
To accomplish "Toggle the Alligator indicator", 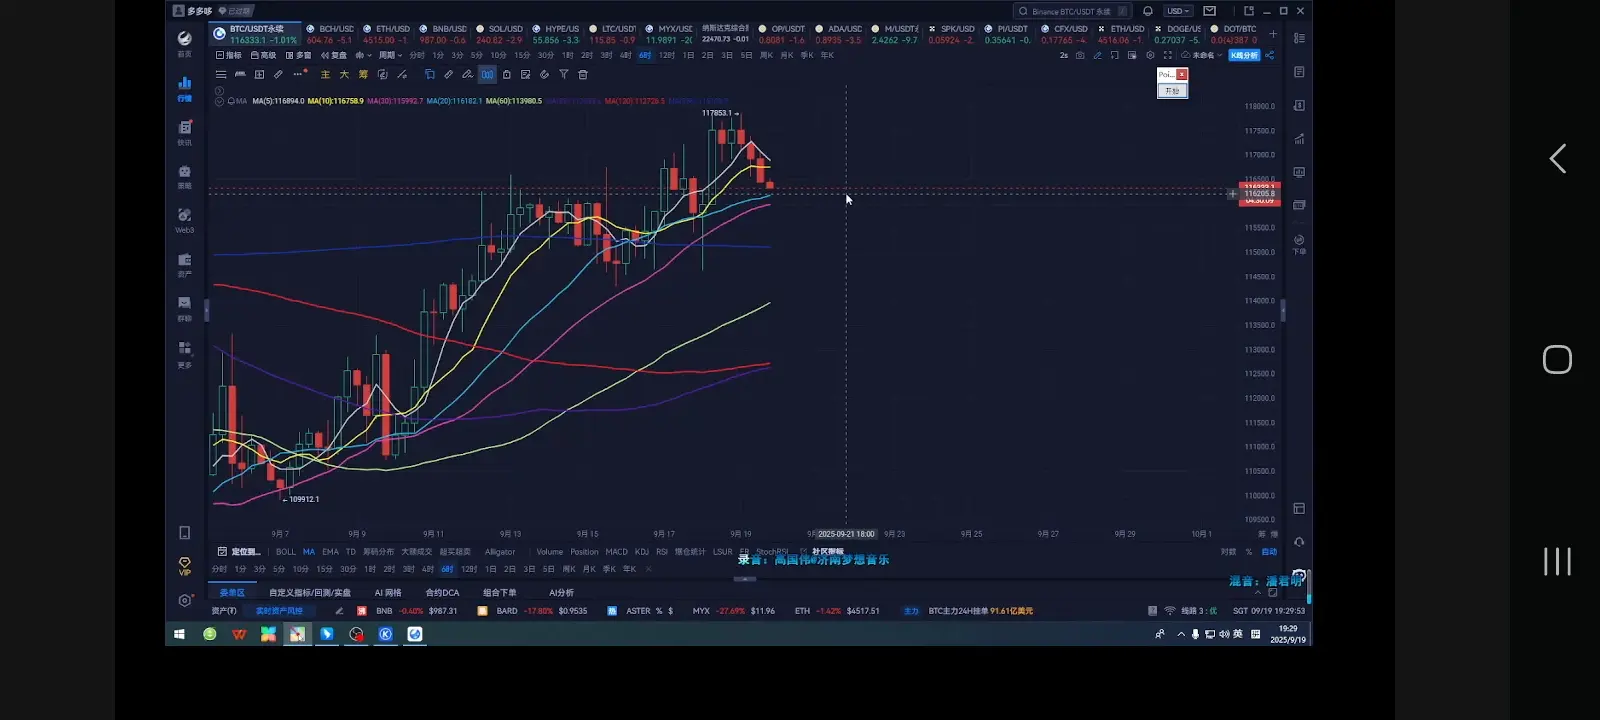I will coord(500,552).
